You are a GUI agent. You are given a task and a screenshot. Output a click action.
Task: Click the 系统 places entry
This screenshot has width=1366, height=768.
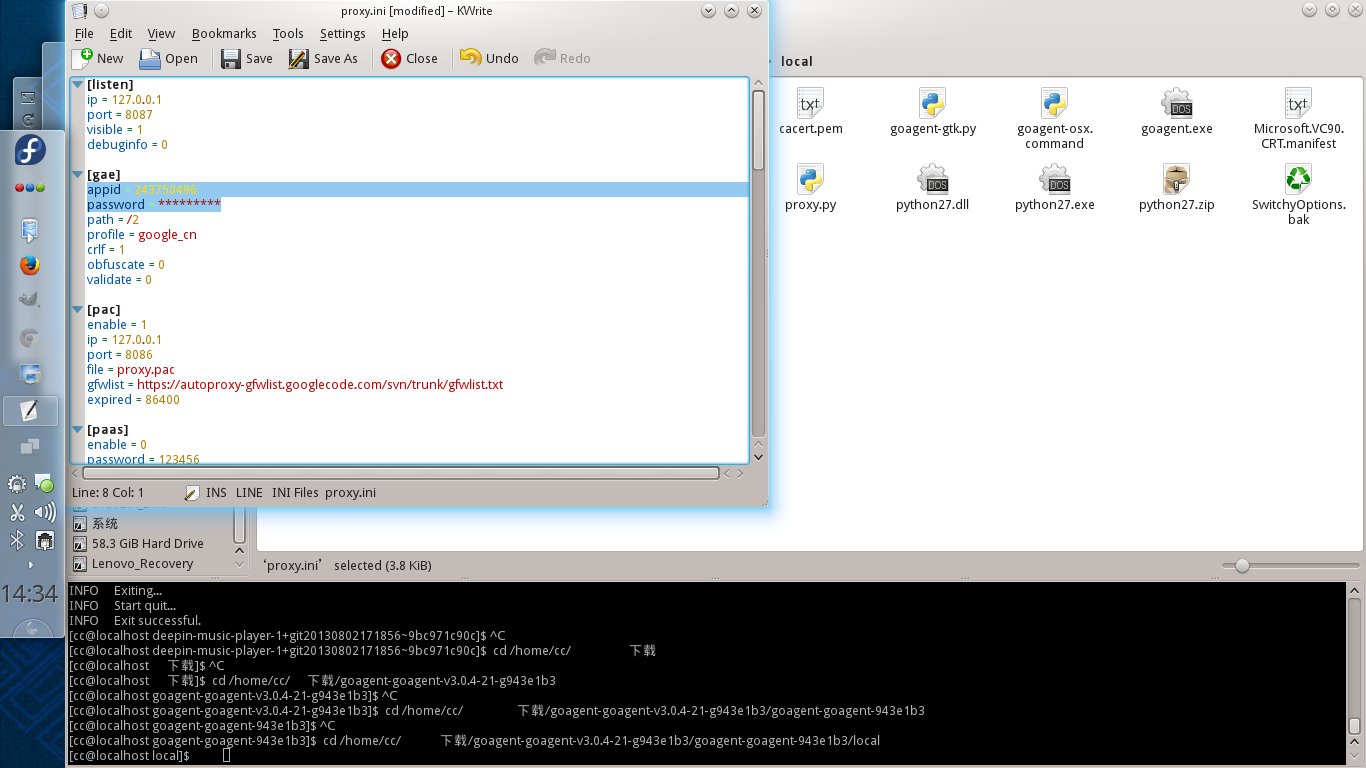click(x=95, y=523)
